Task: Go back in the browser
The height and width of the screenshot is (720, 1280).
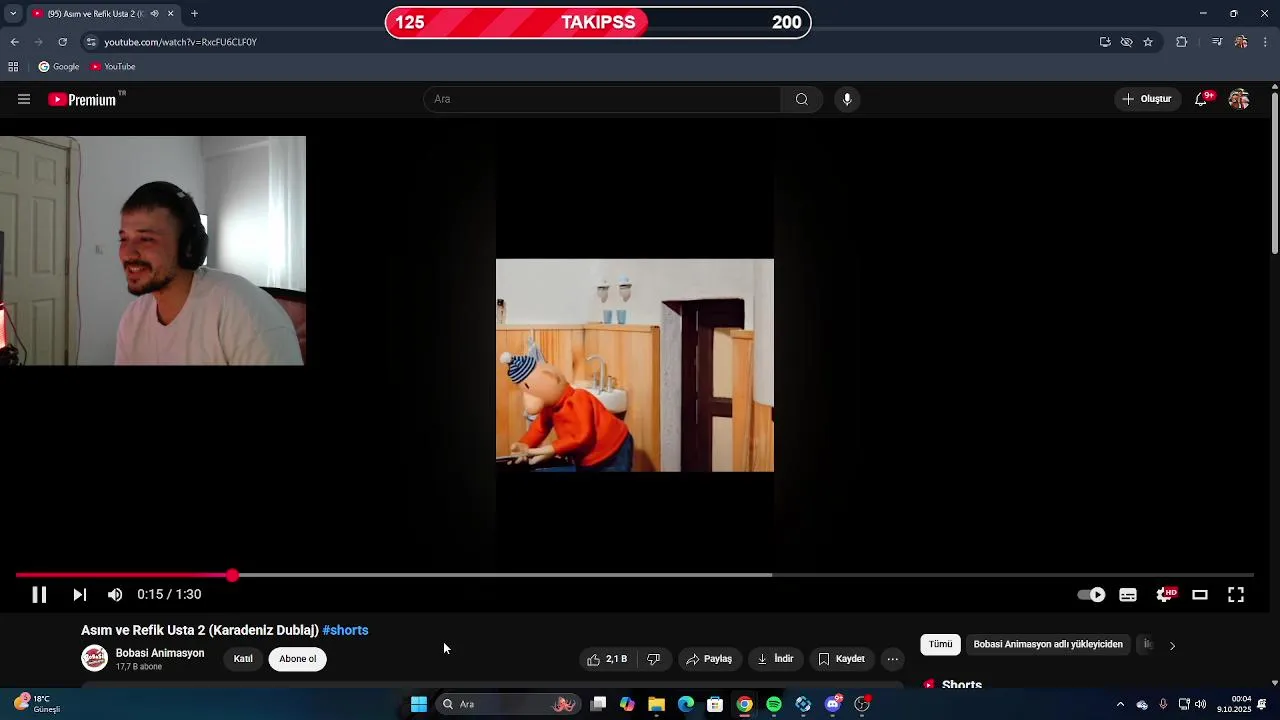Action: click(x=14, y=42)
